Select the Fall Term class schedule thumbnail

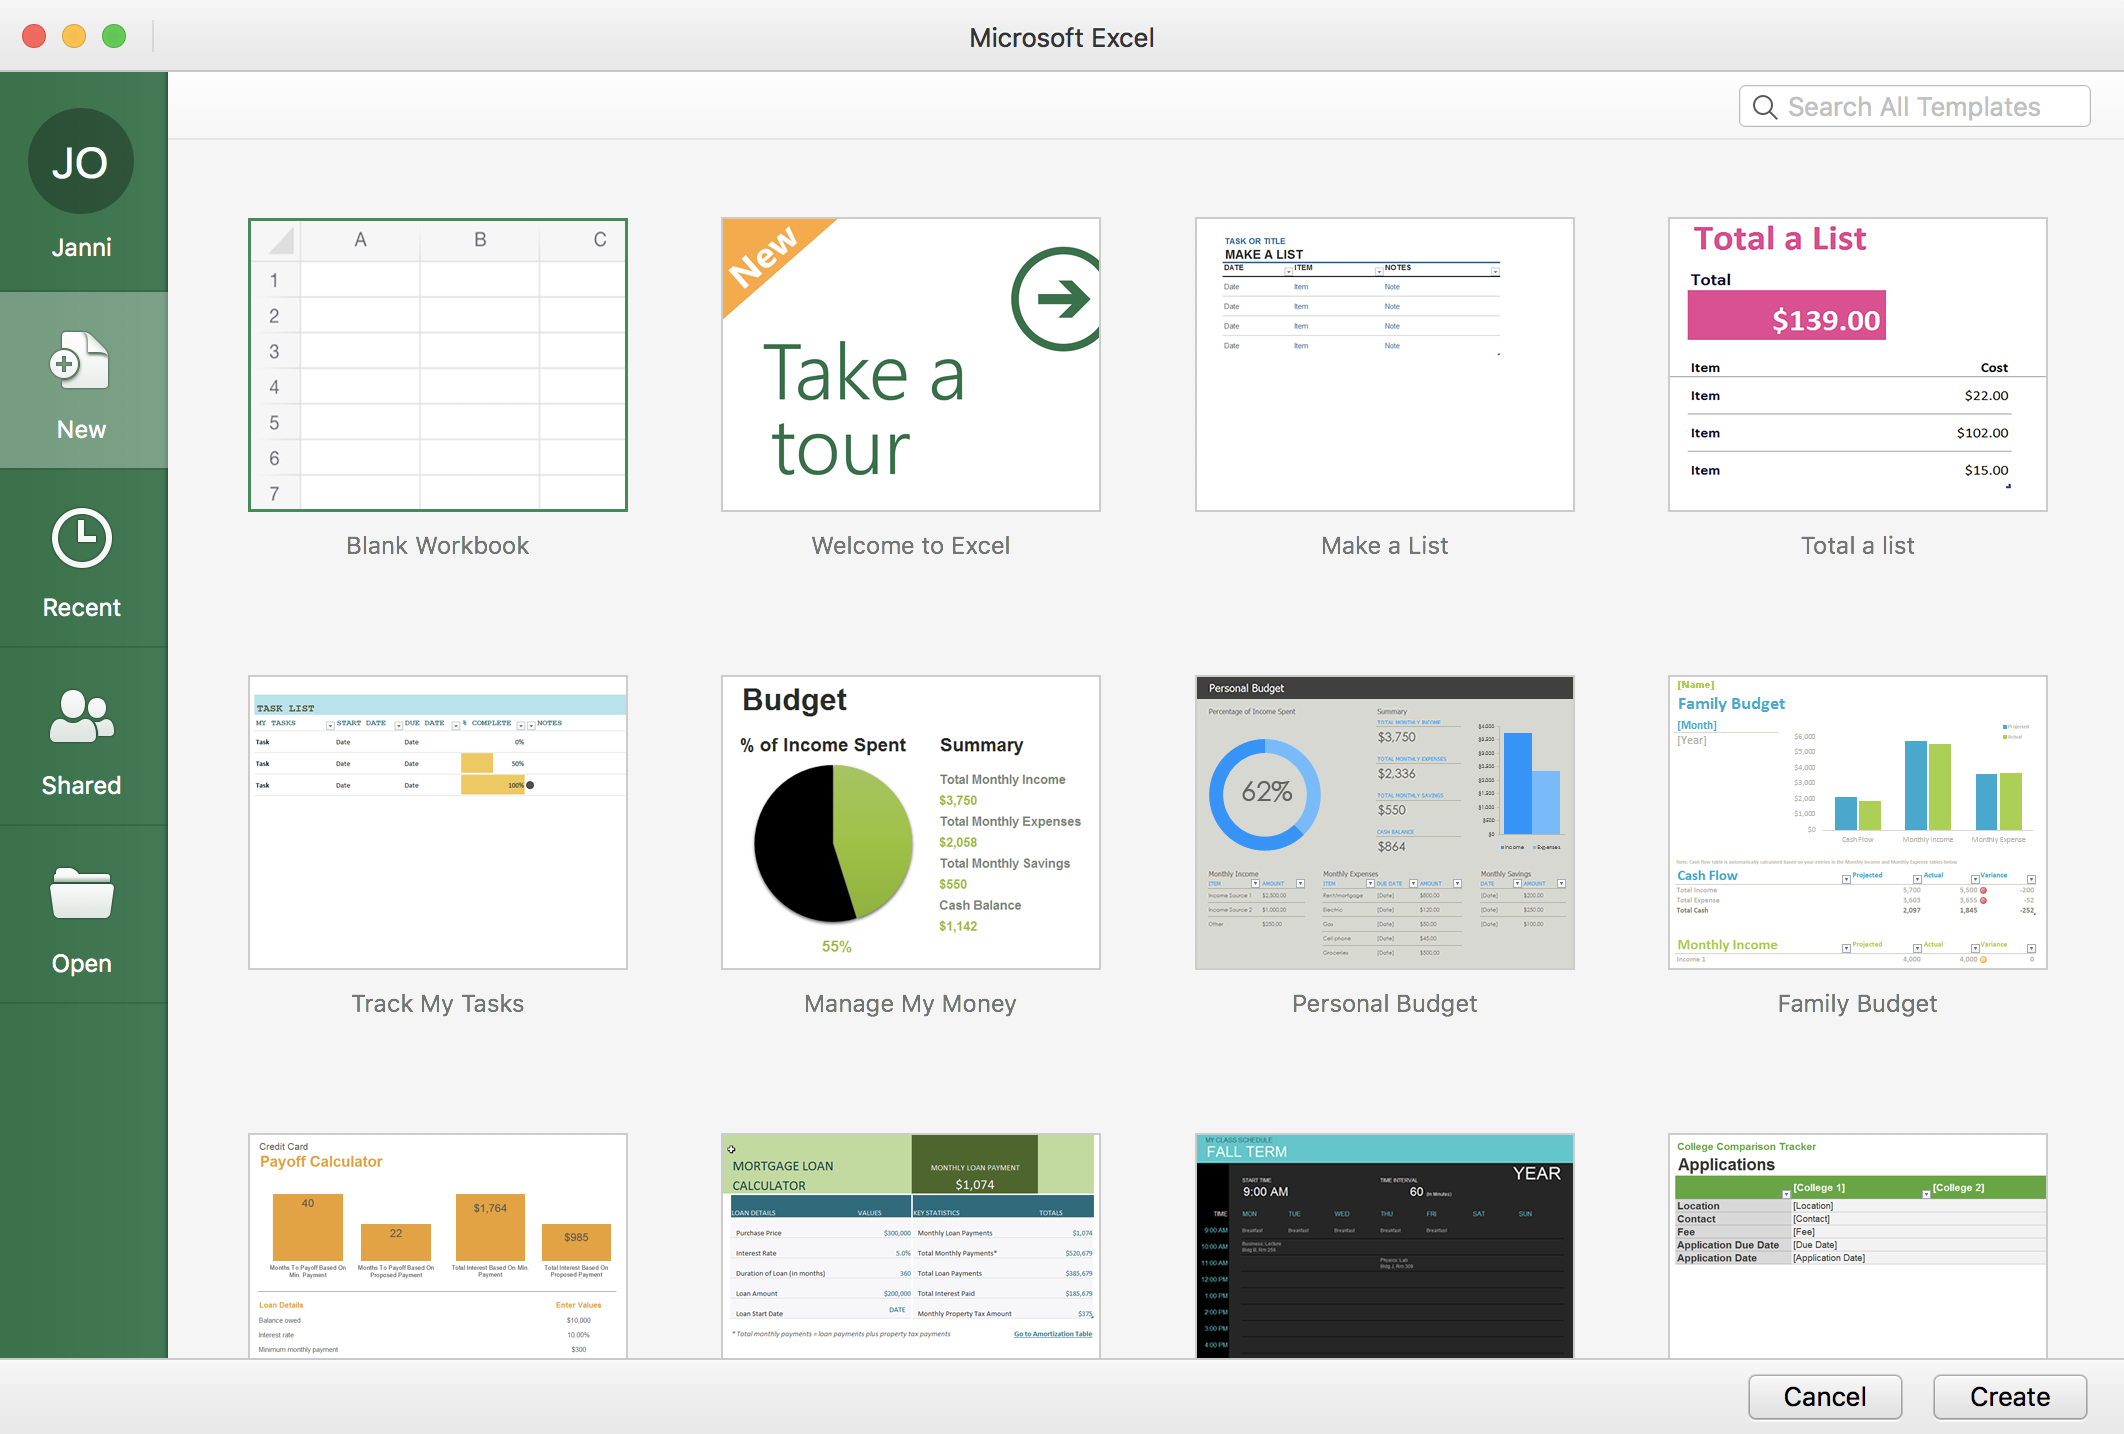pyautogui.click(x=1385, y=1246)
